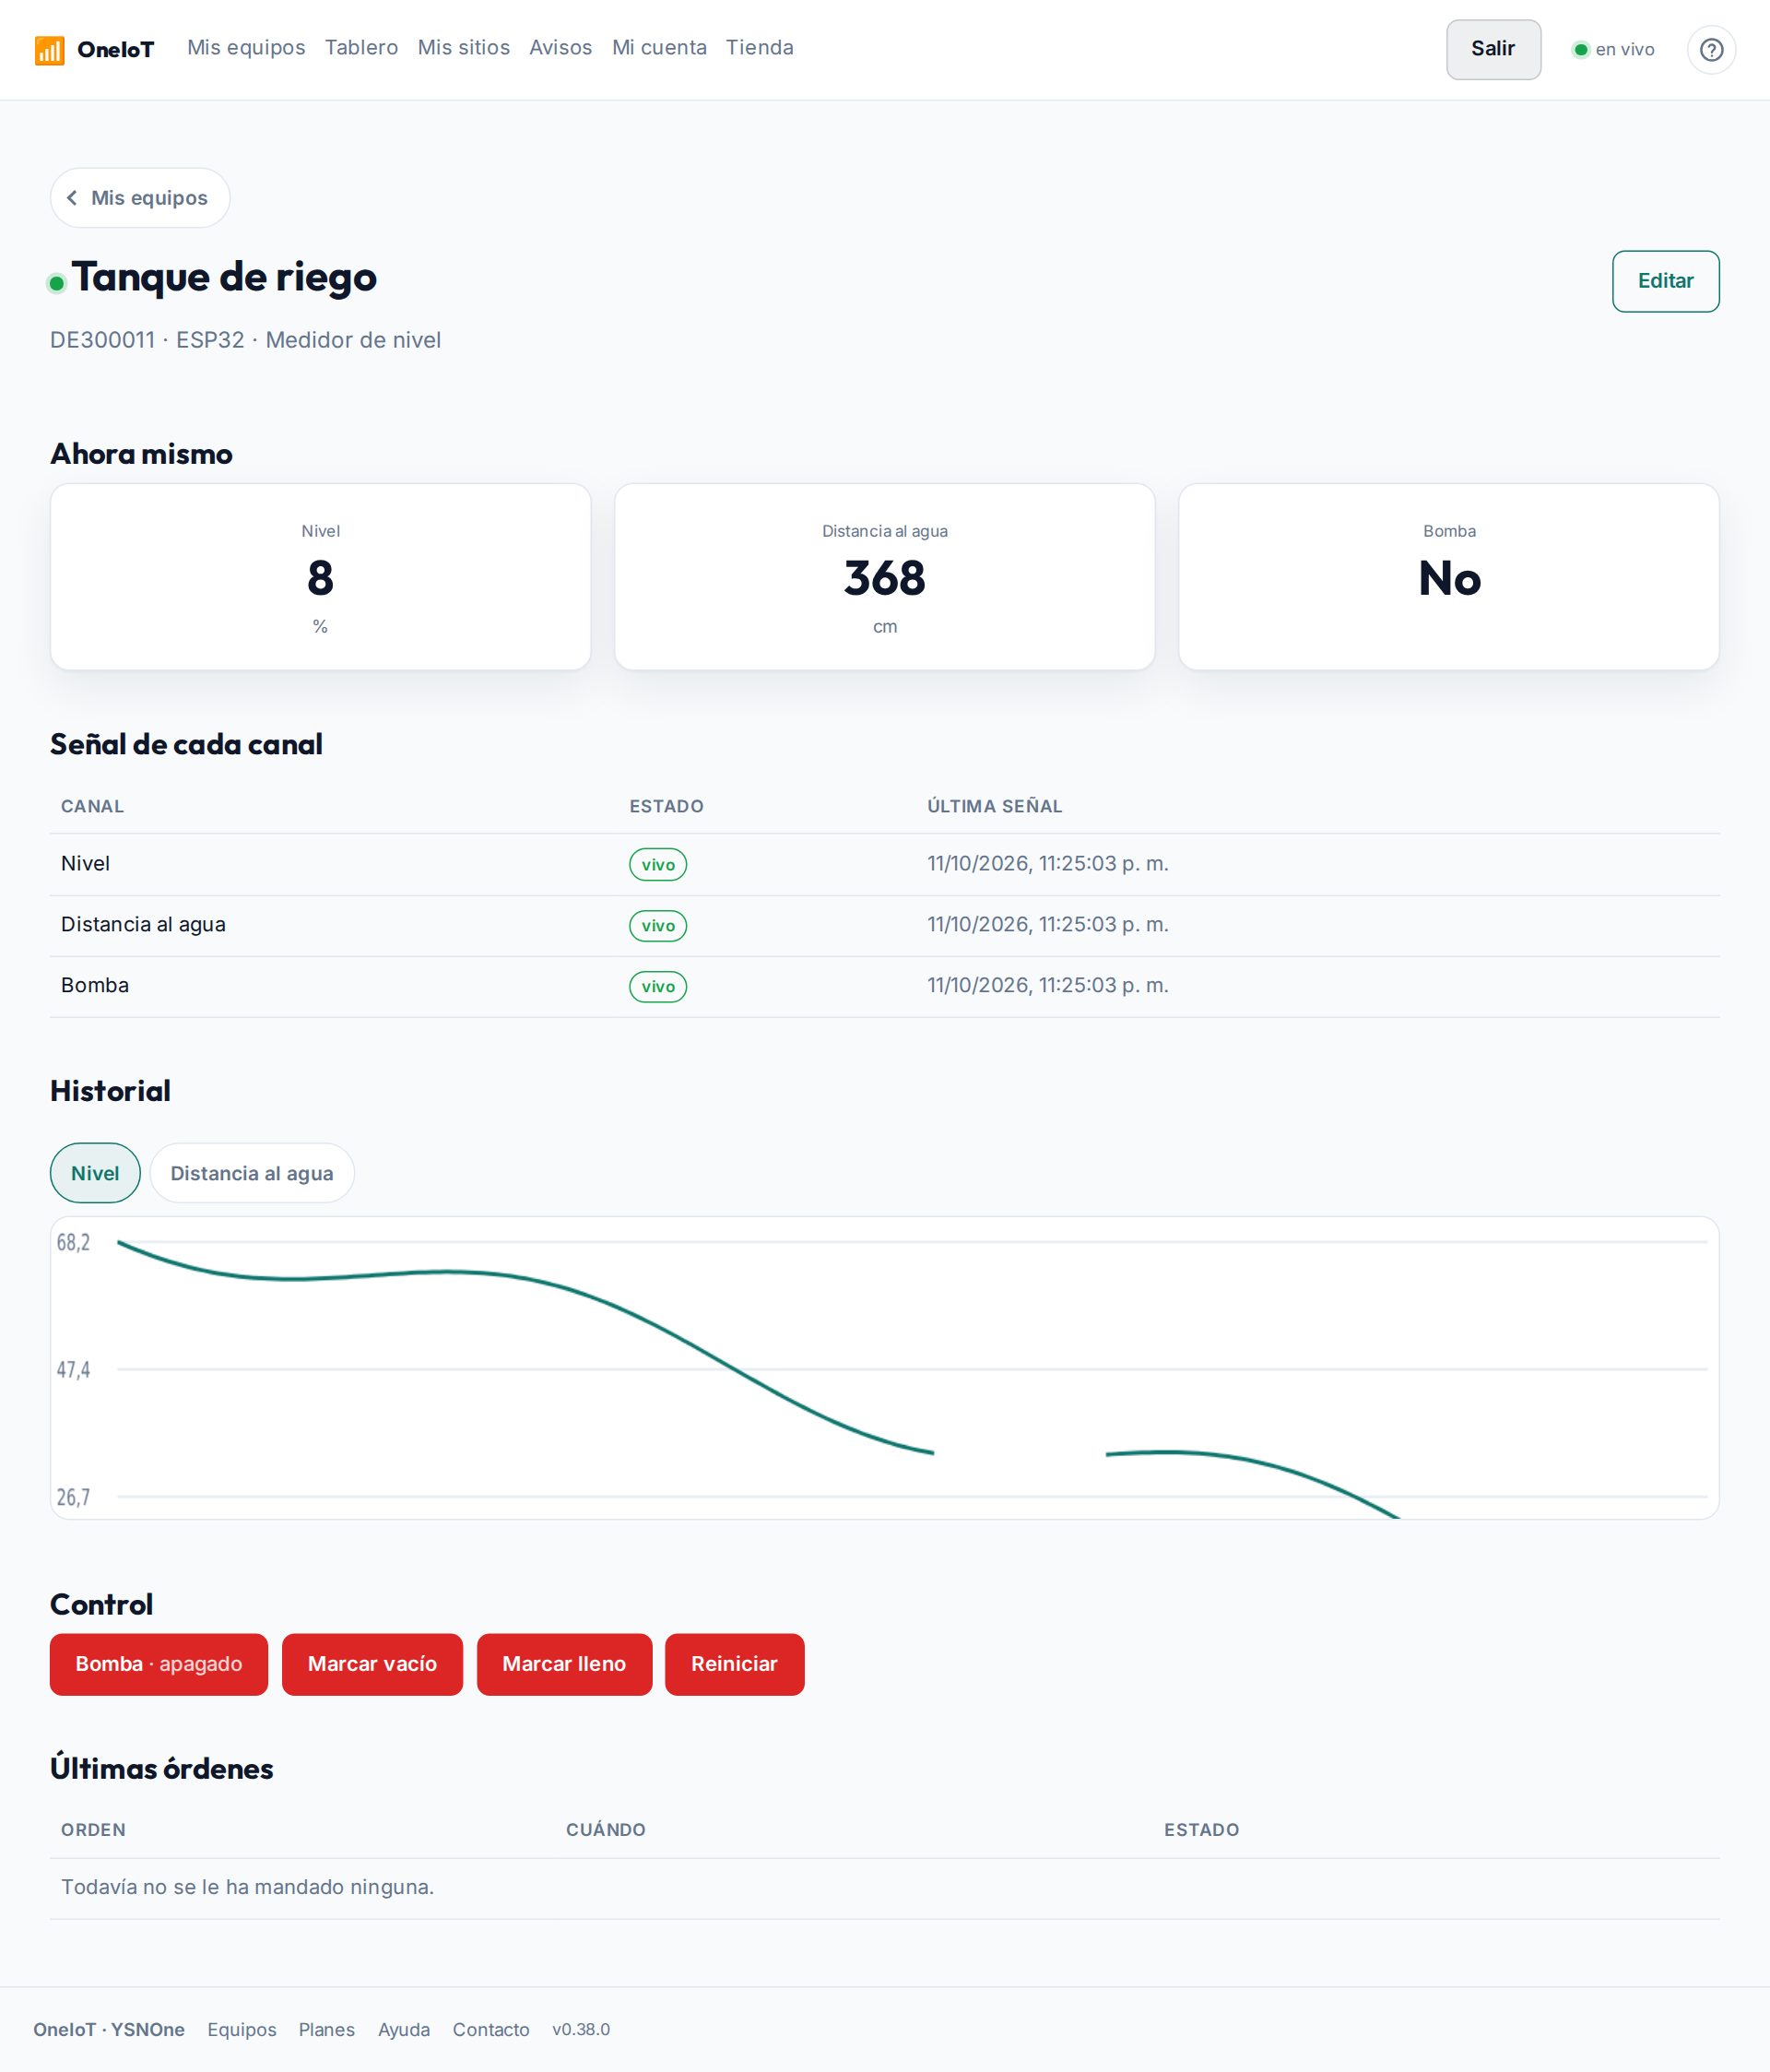Open the Planes footer link

coord(327,2029)
